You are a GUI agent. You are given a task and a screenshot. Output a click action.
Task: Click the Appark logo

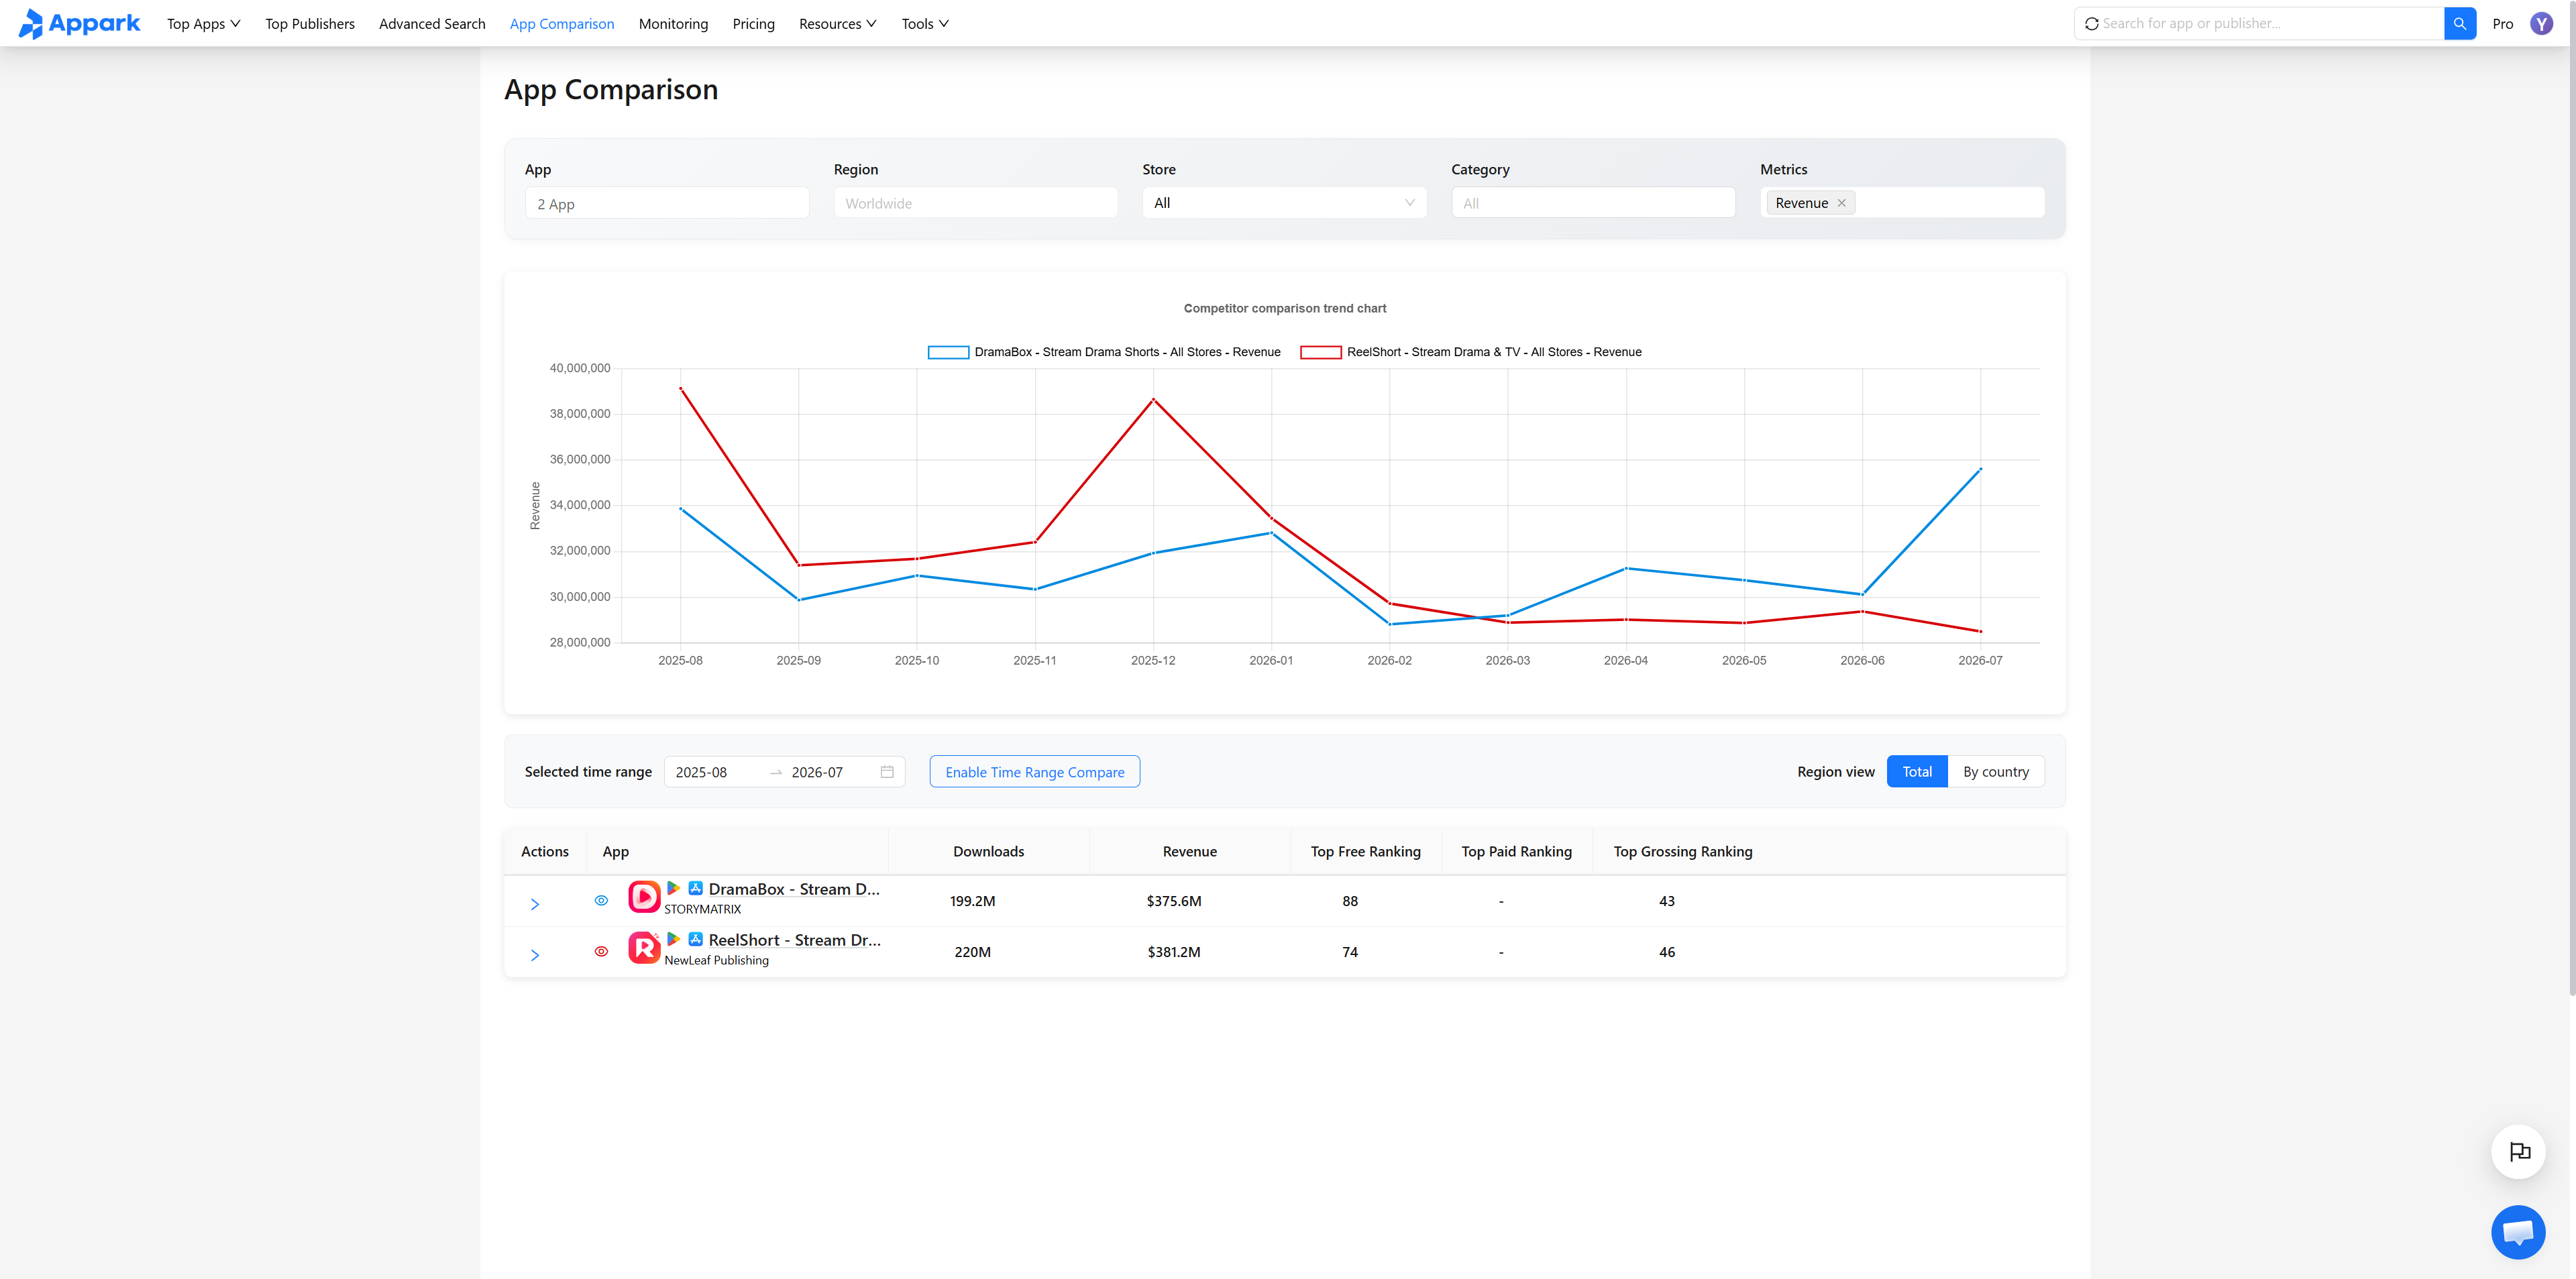tap(79, 23)
